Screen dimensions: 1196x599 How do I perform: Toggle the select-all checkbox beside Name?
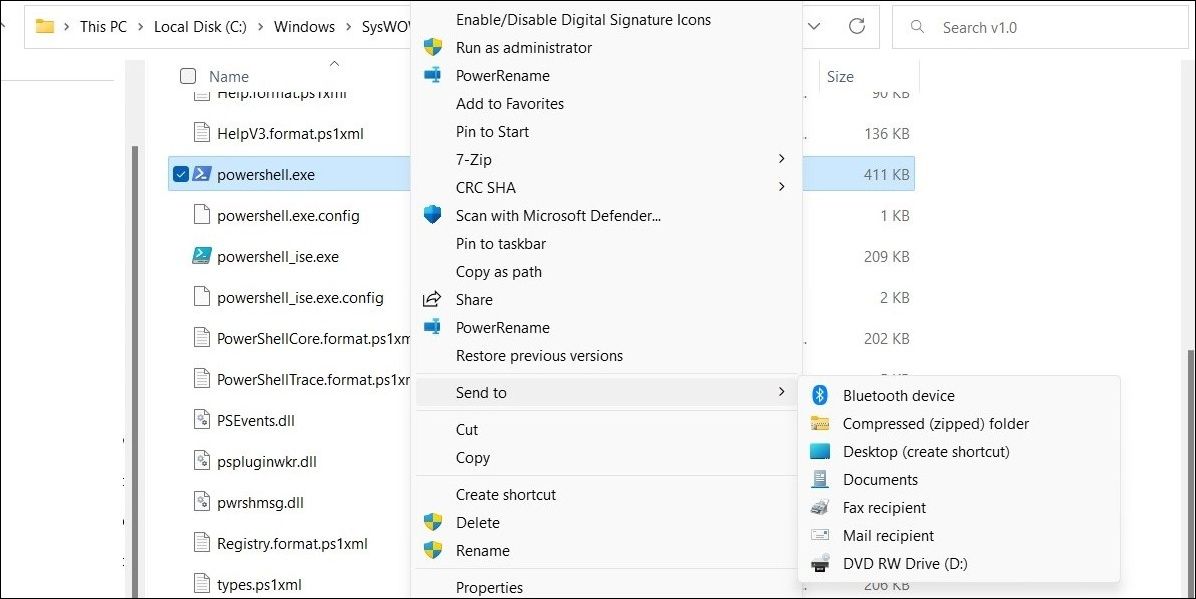[188, 76]
